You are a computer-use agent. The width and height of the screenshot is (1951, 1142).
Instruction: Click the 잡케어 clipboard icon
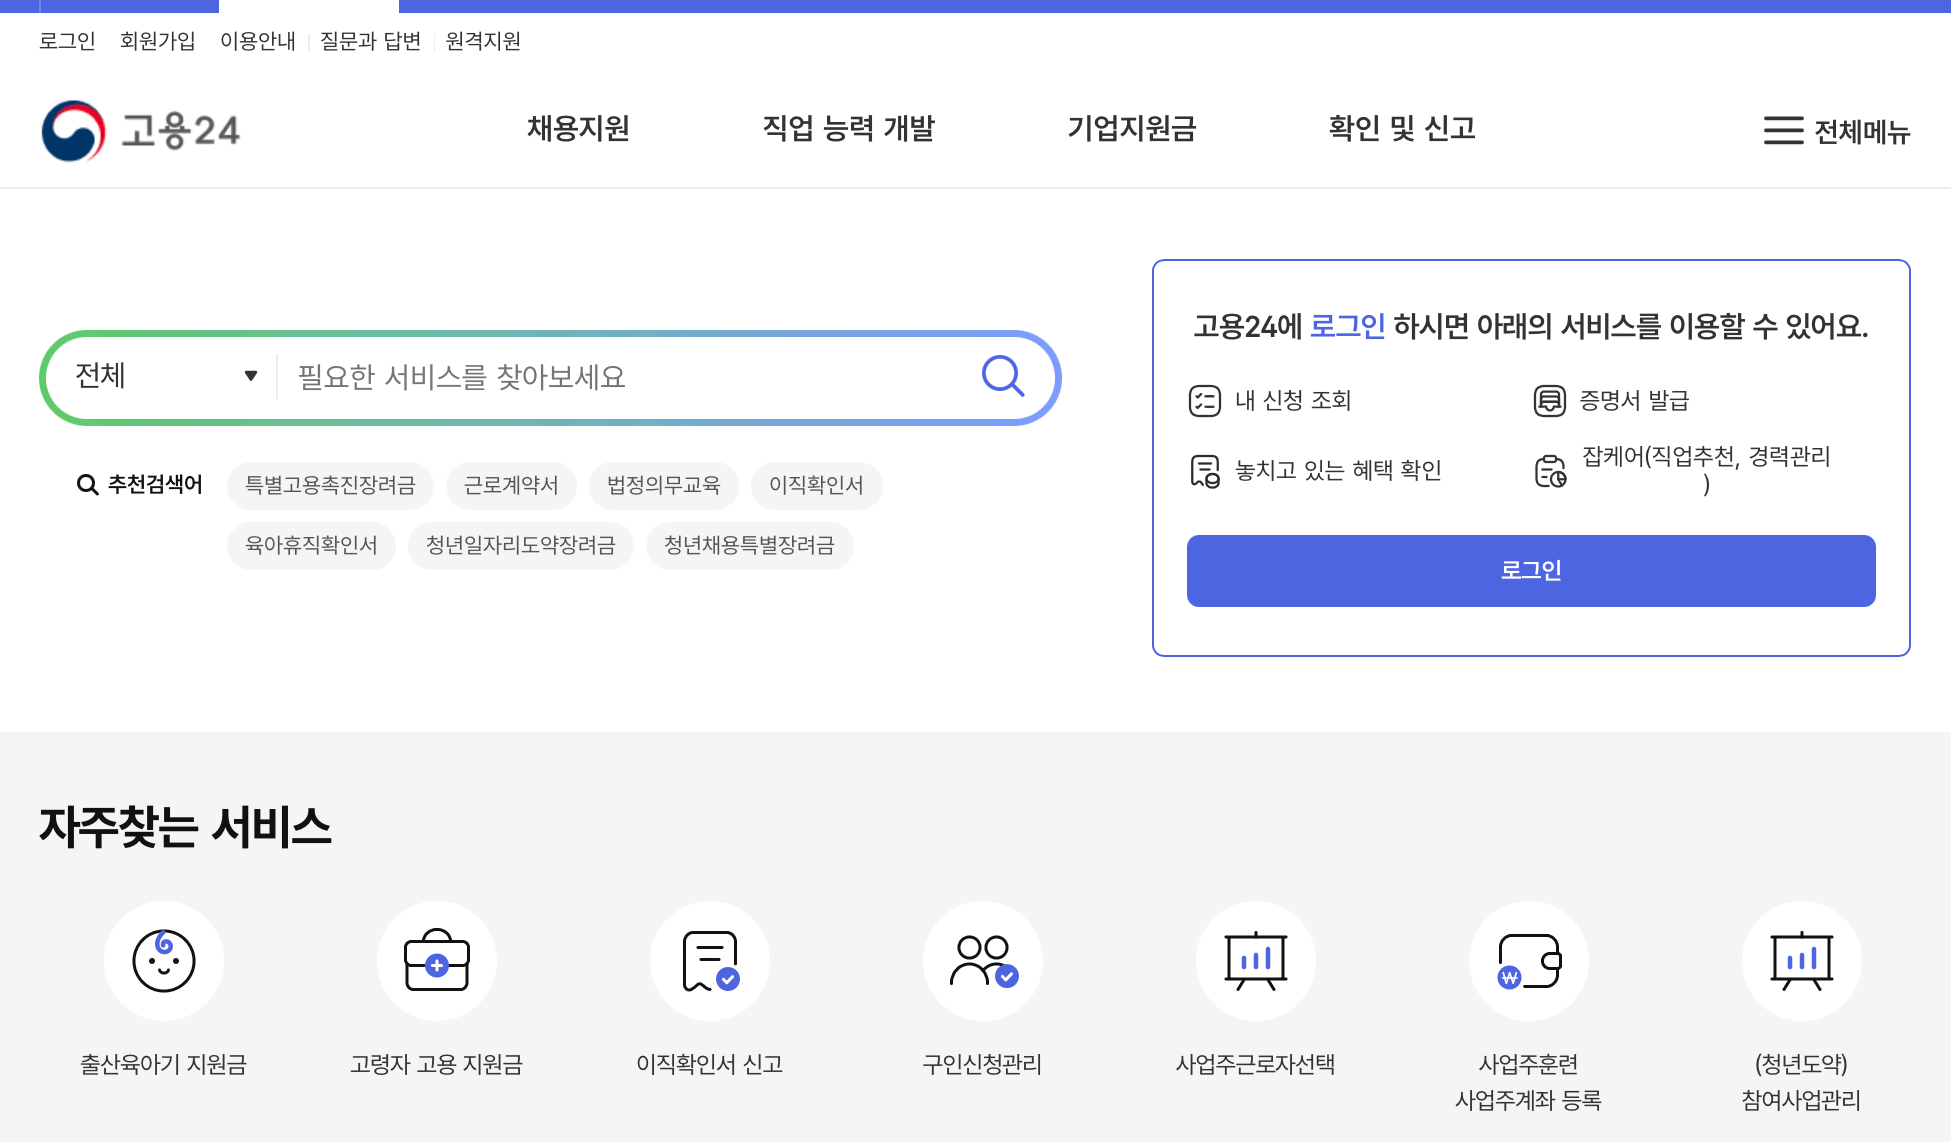(1550, 468)
